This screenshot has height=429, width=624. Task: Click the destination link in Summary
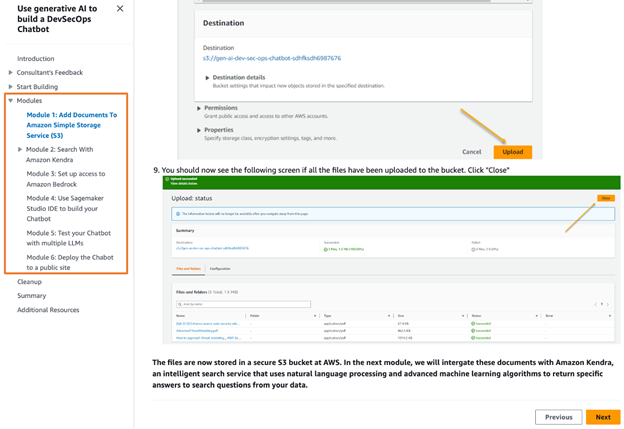tap(212, 248)
